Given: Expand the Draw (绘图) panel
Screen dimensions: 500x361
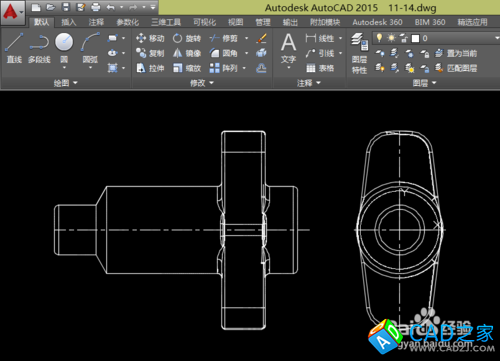Looking at the screenshot, I should coord(66,83).
